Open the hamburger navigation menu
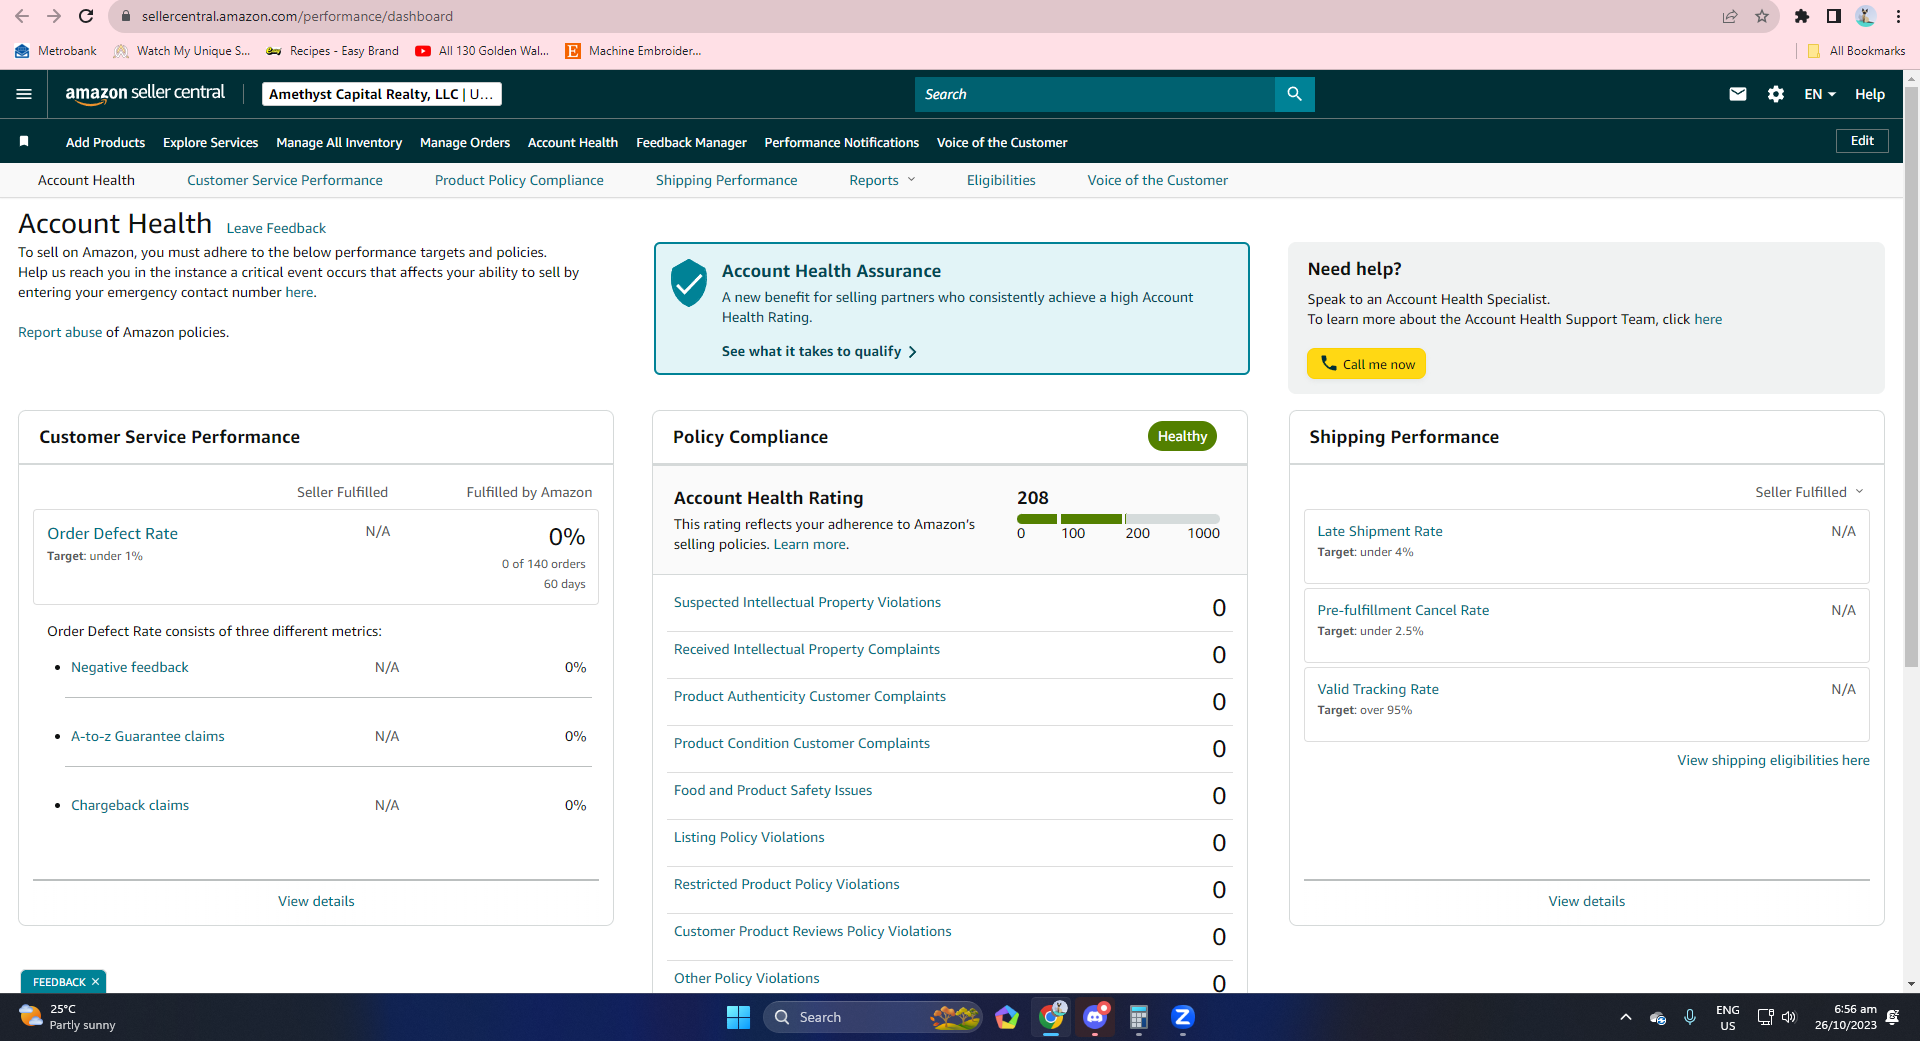Viewport: 1920px width, 1041px height. (24, 94)
